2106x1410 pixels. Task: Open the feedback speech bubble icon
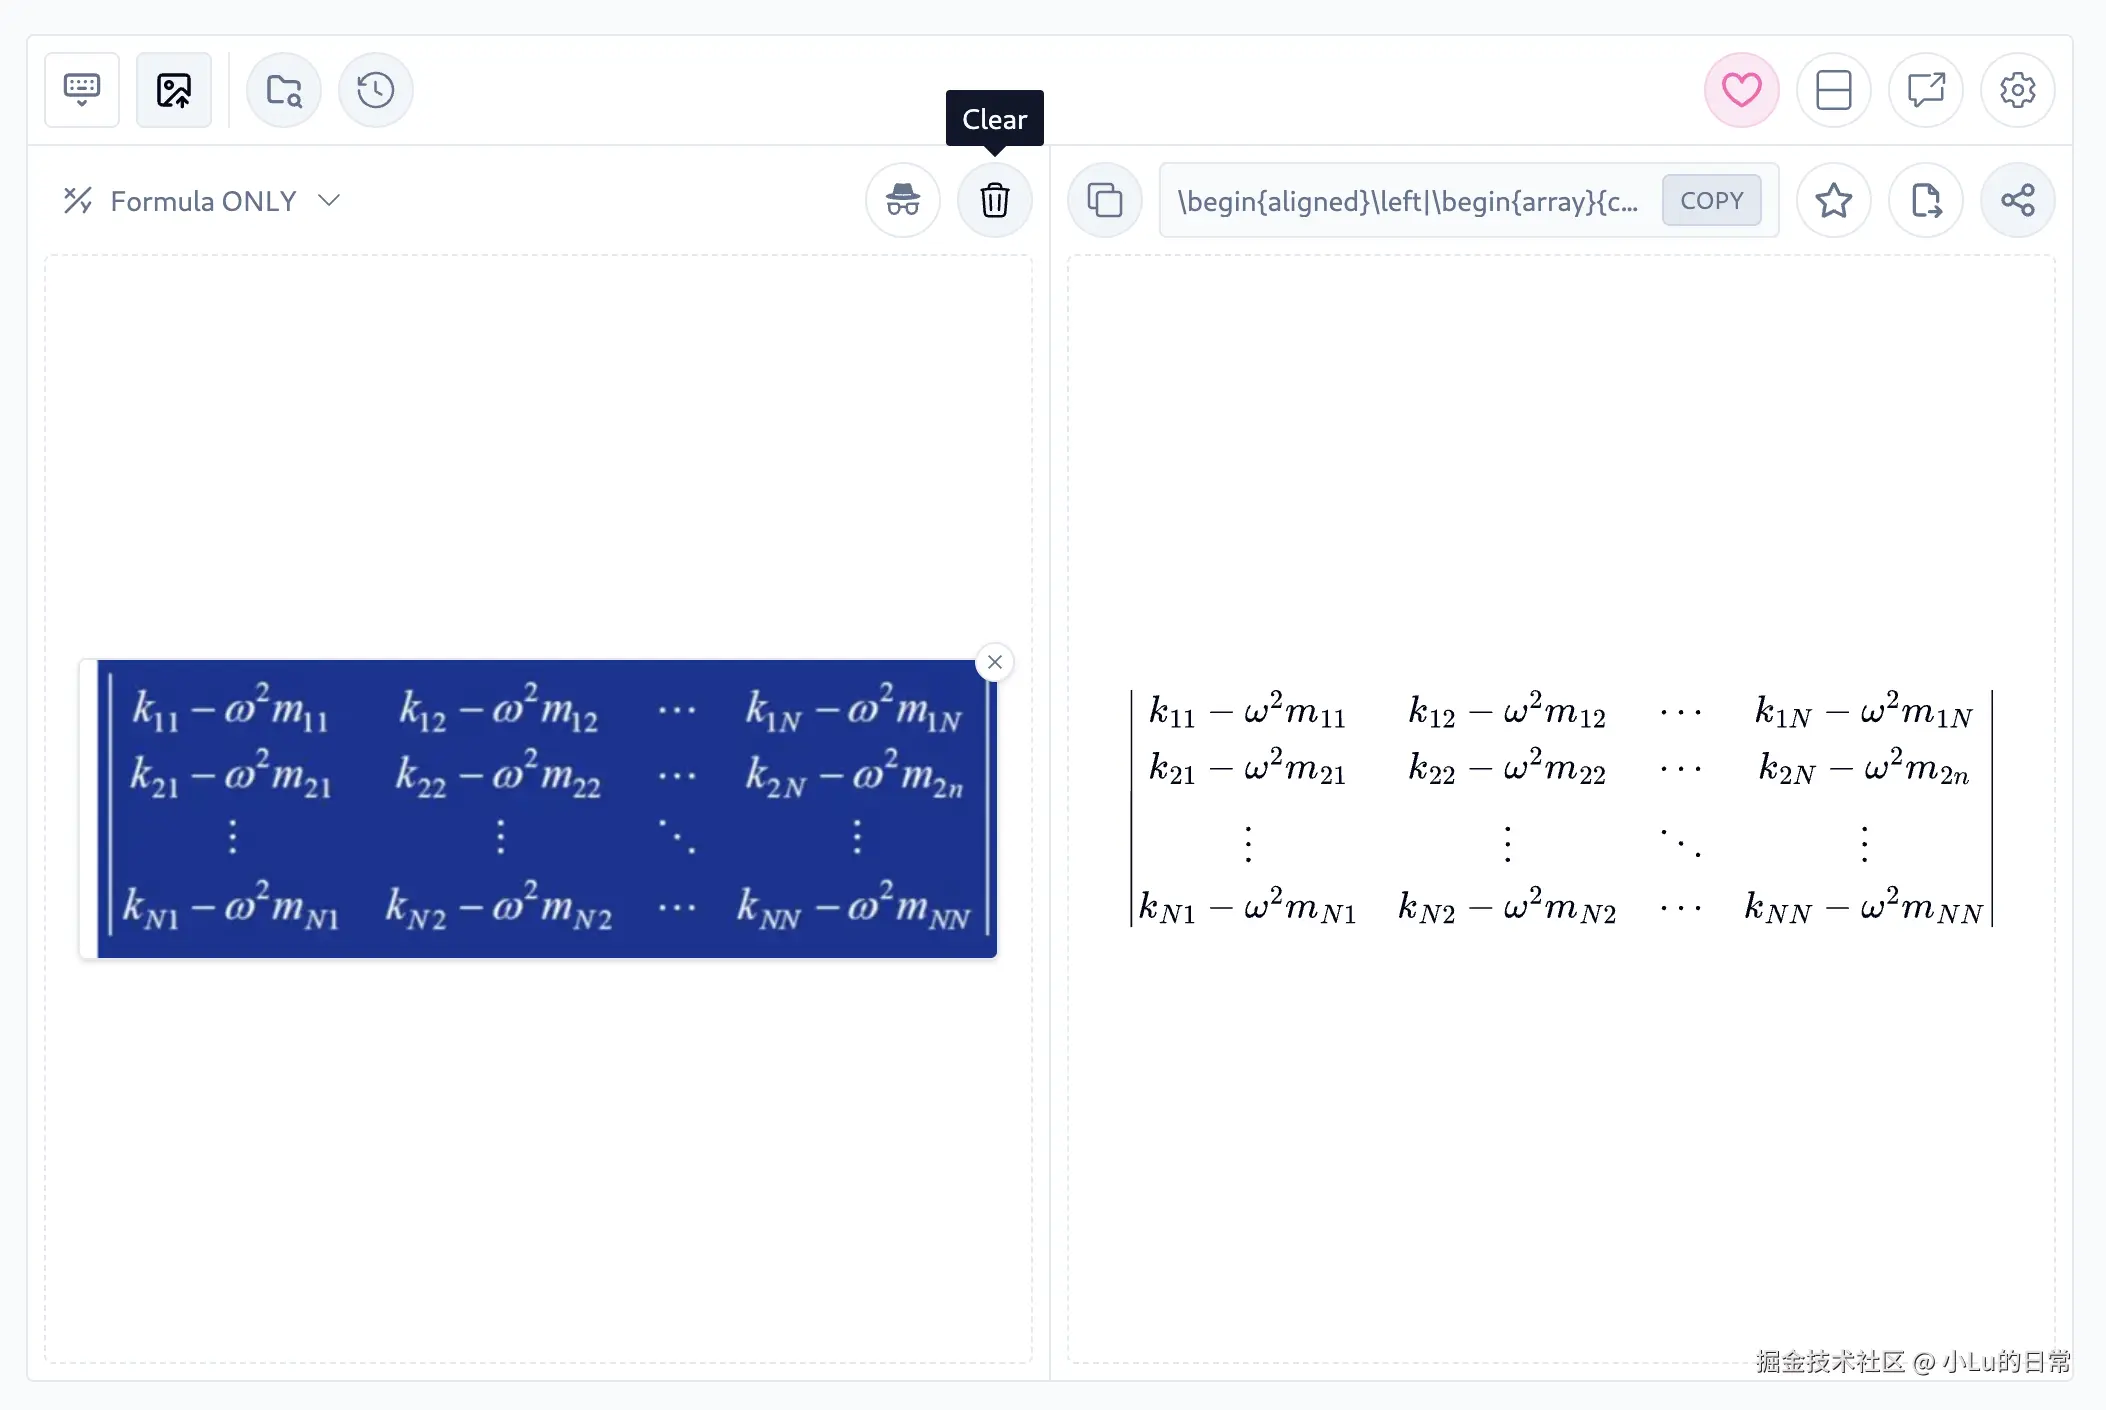pyautogui.click(x=1925, y=90)
